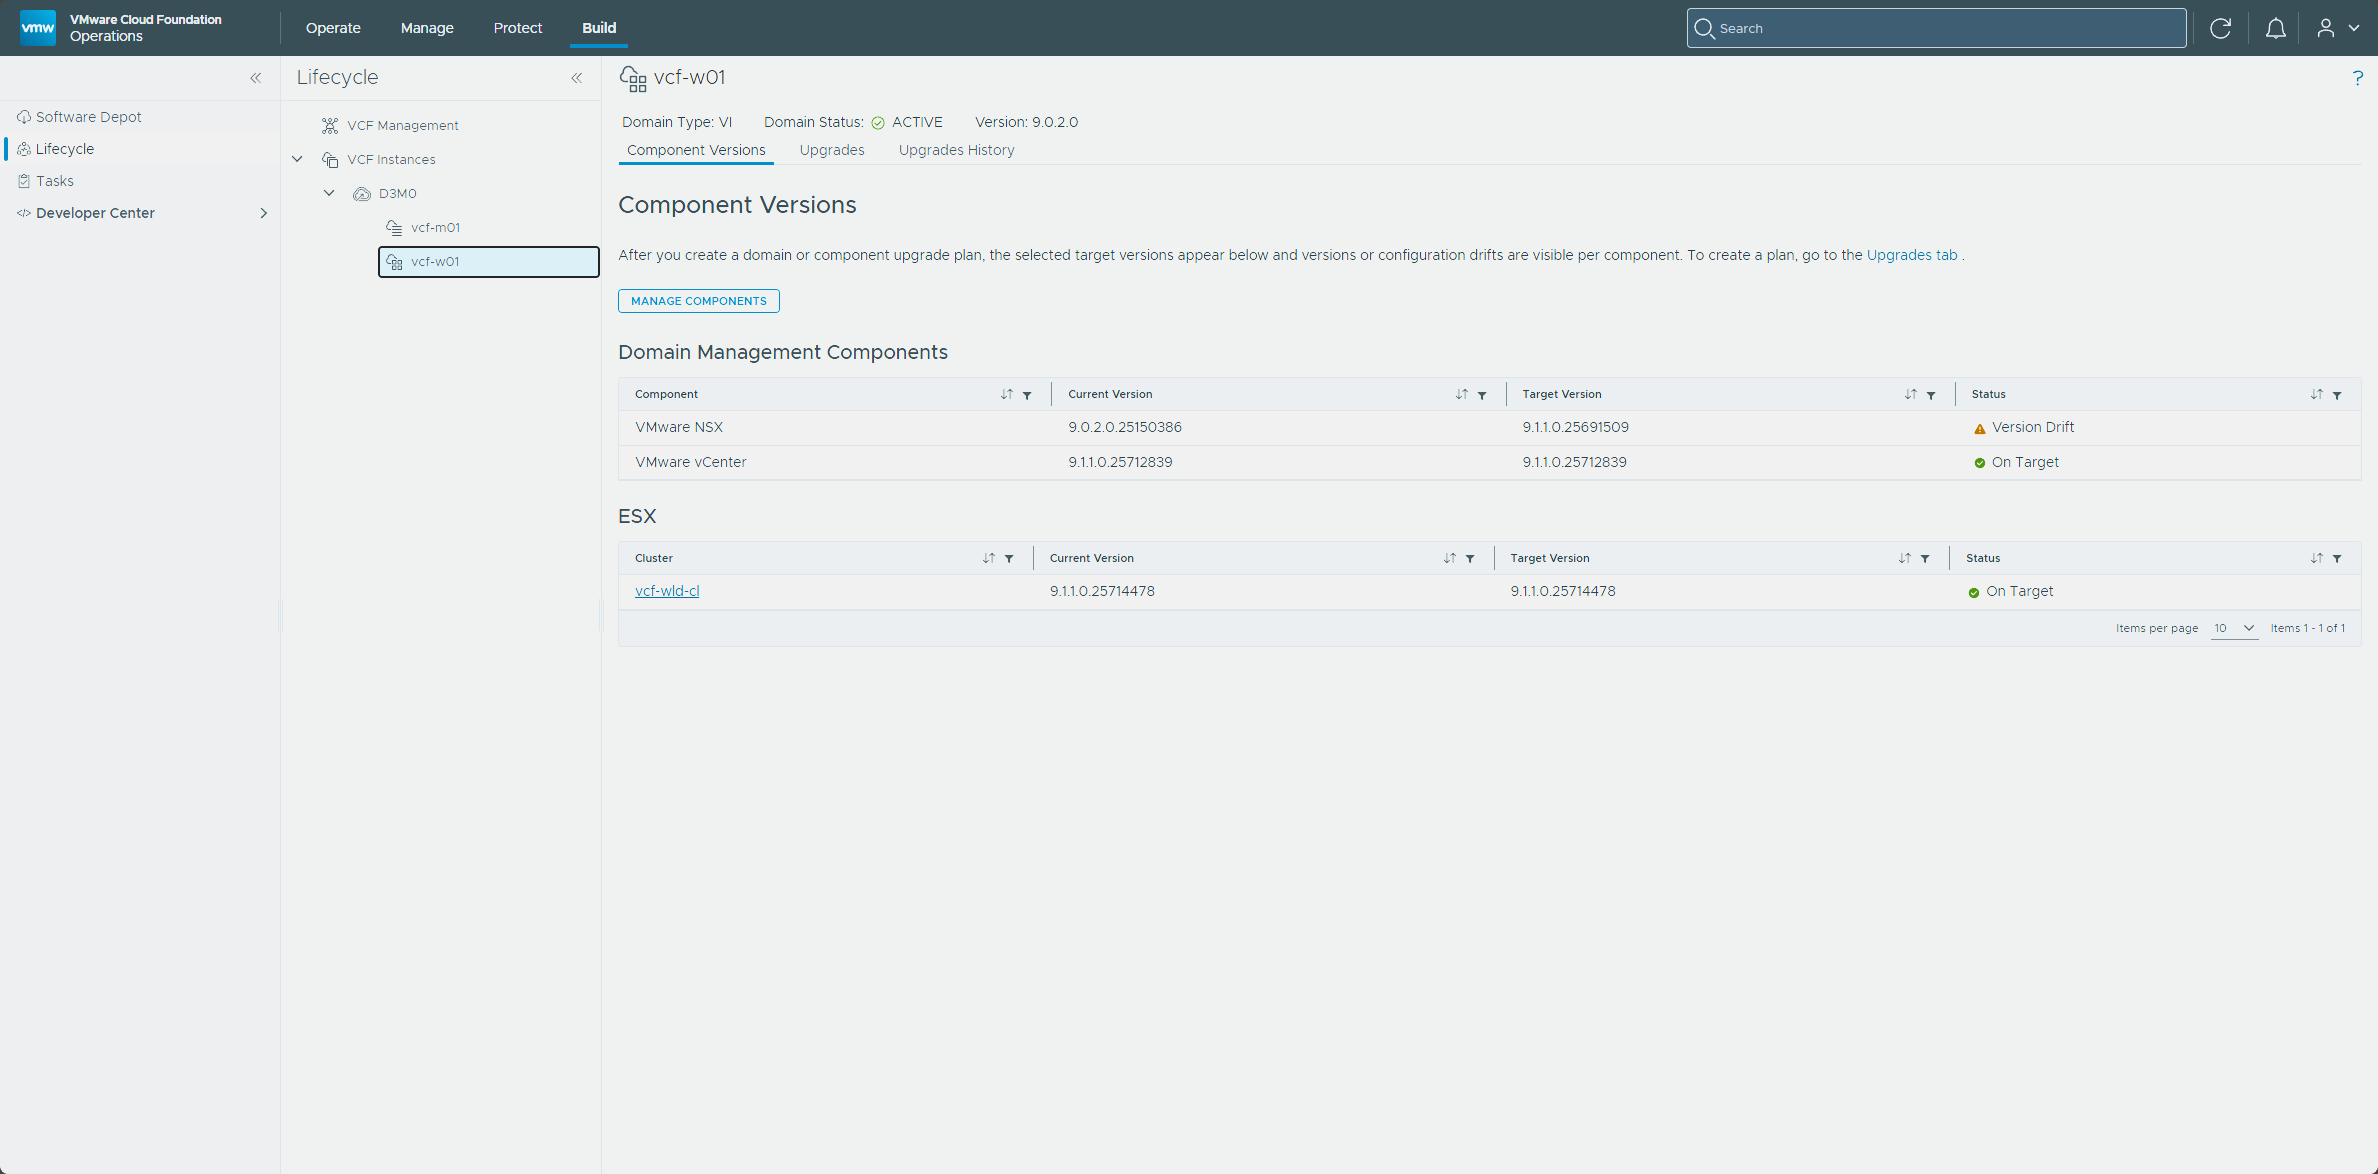Select VCF Management in Lifecycle tree
Viewport: 2378px width, 1174px height.
(x=403, y=125)
